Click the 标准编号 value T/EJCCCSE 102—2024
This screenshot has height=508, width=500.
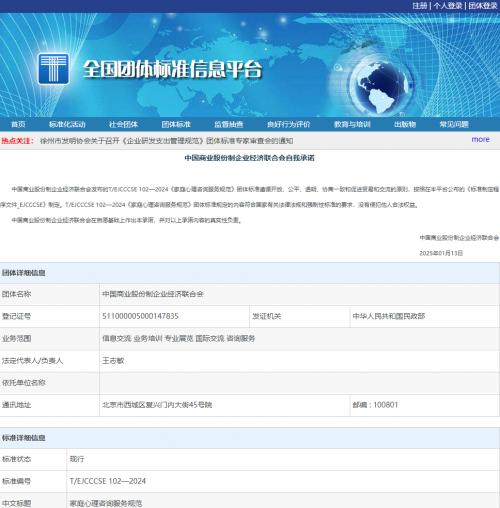pyautogui.click(x=108, y=481)
